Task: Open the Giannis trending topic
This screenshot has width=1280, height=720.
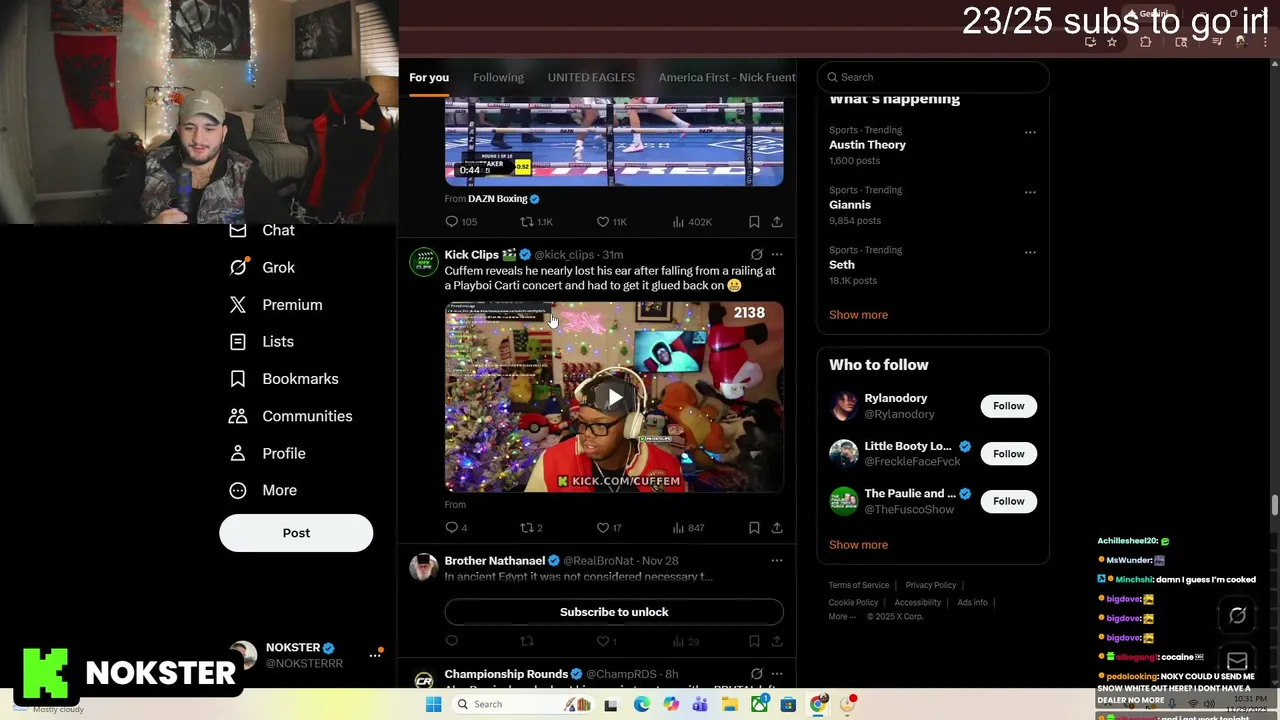Action: click(x=850, y=205)
